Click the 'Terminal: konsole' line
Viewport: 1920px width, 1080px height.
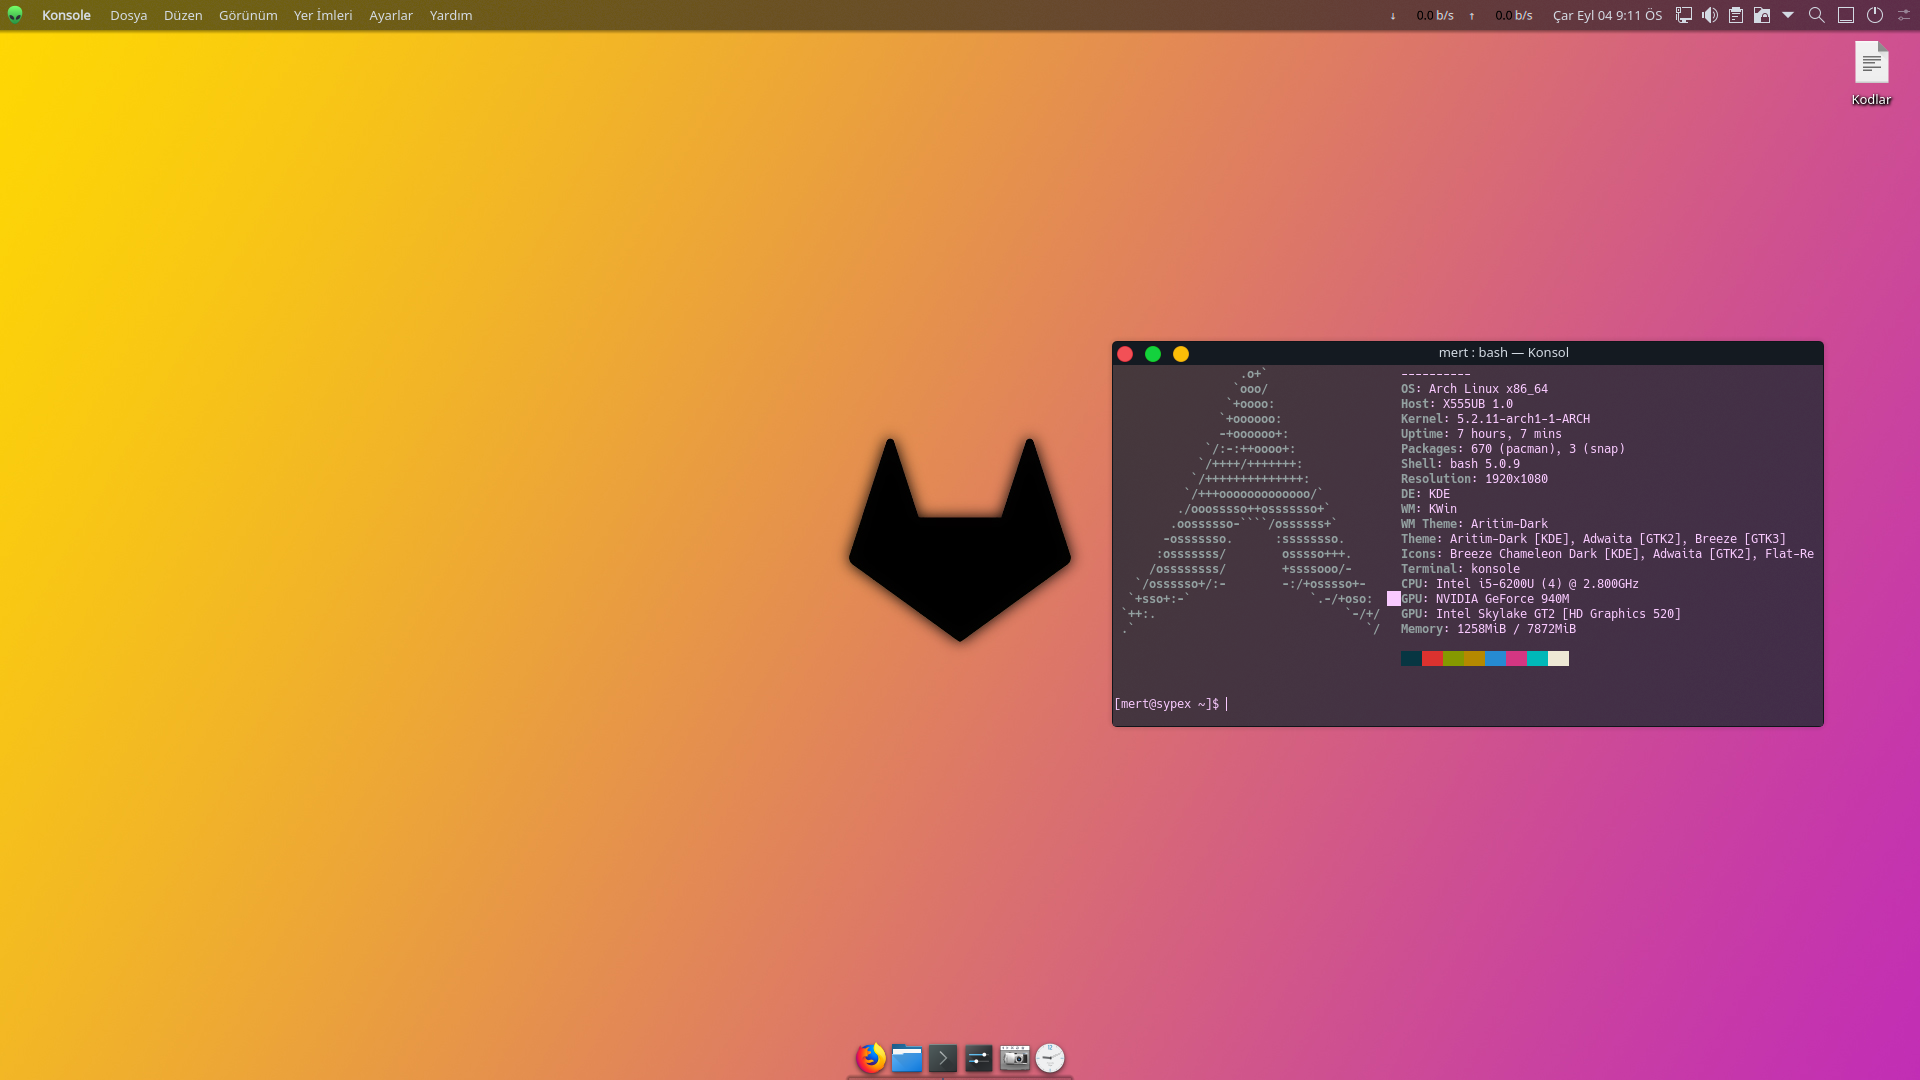click(x=1460, y=569)
